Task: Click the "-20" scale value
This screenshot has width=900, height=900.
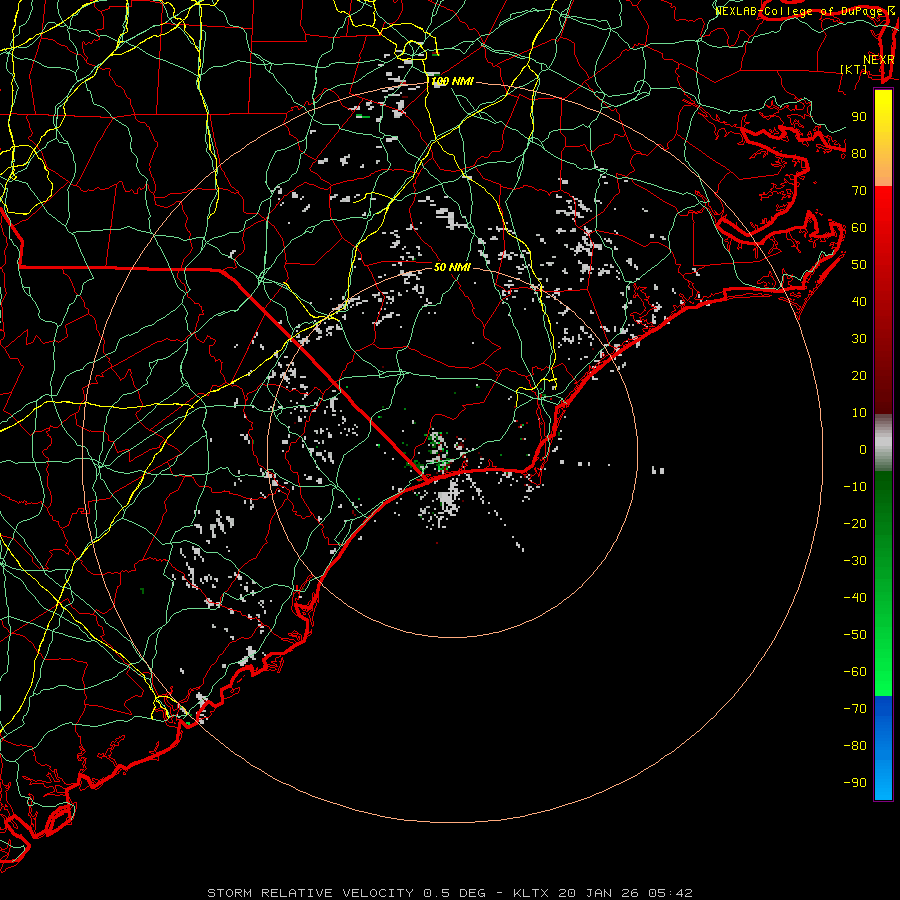Action: coord(855,524)
